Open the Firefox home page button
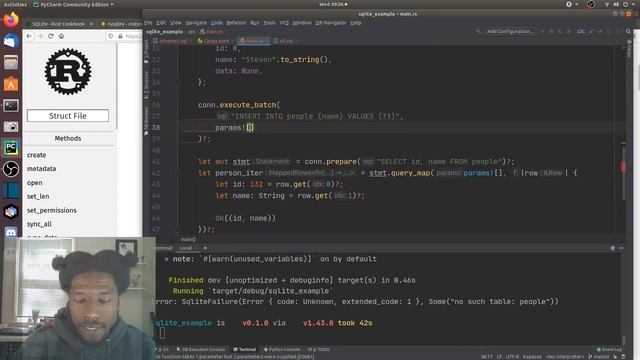The height and width of the screenshot is (360, 640). click(x=61, y=36)
